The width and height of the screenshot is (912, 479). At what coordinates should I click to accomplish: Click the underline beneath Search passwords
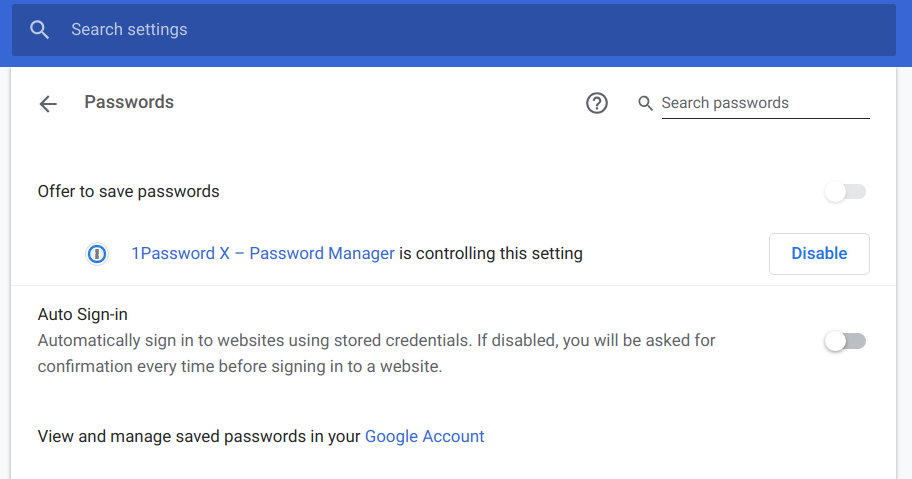point(765,118)
